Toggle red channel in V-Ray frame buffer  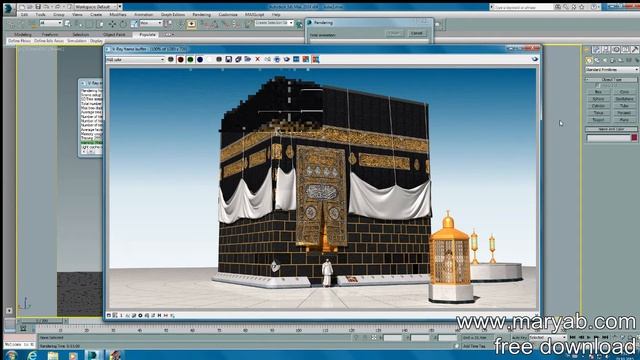pyautogui.click(x=180, y=60)
